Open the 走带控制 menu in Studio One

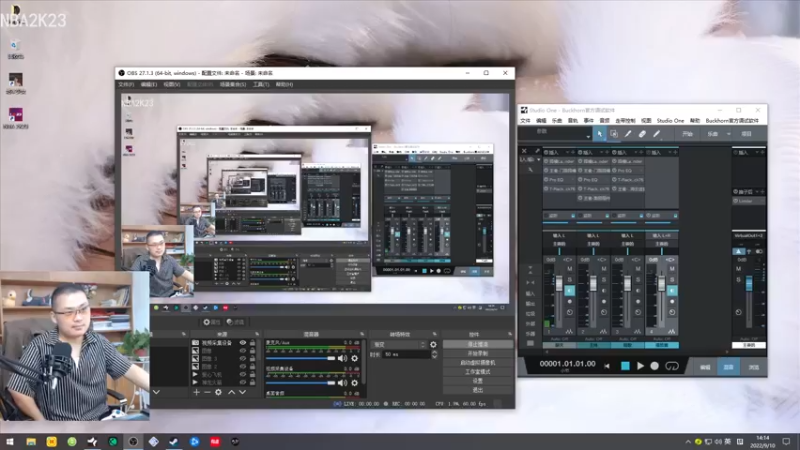tap(625, 121)
